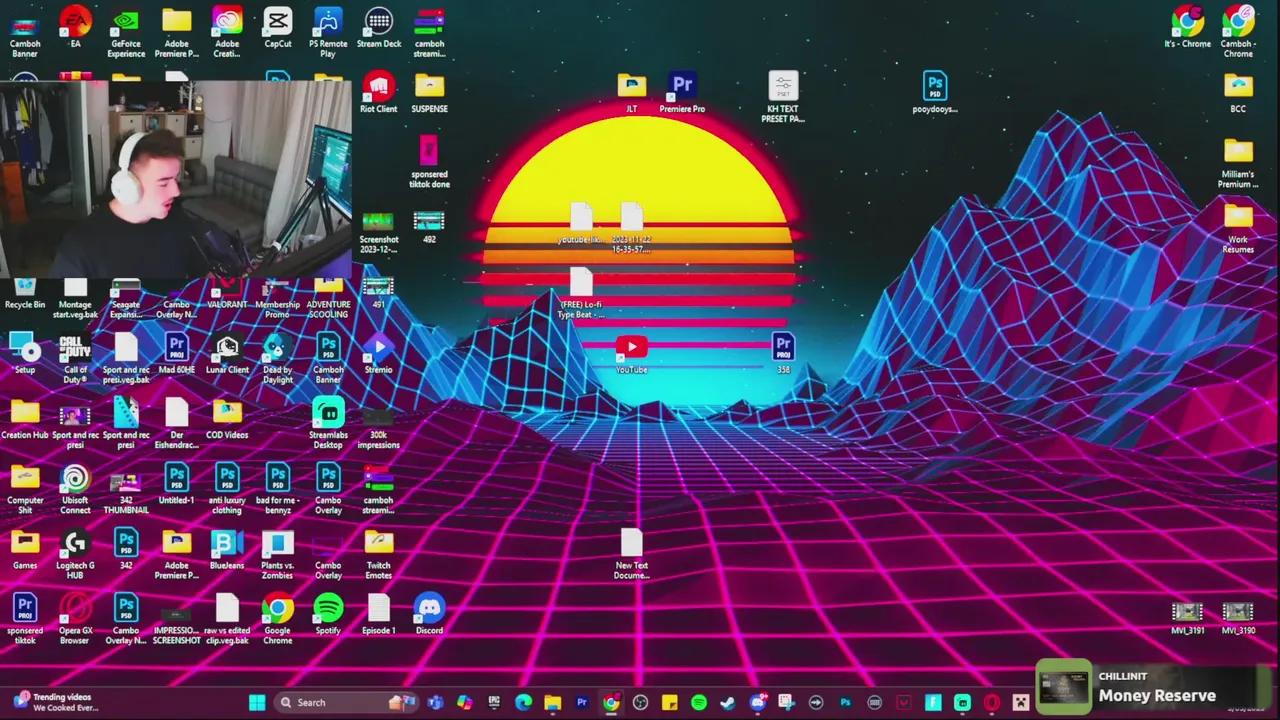Select the pooydooys... Photoshop file
The image size is (1280, 720).
coord(935,92)
